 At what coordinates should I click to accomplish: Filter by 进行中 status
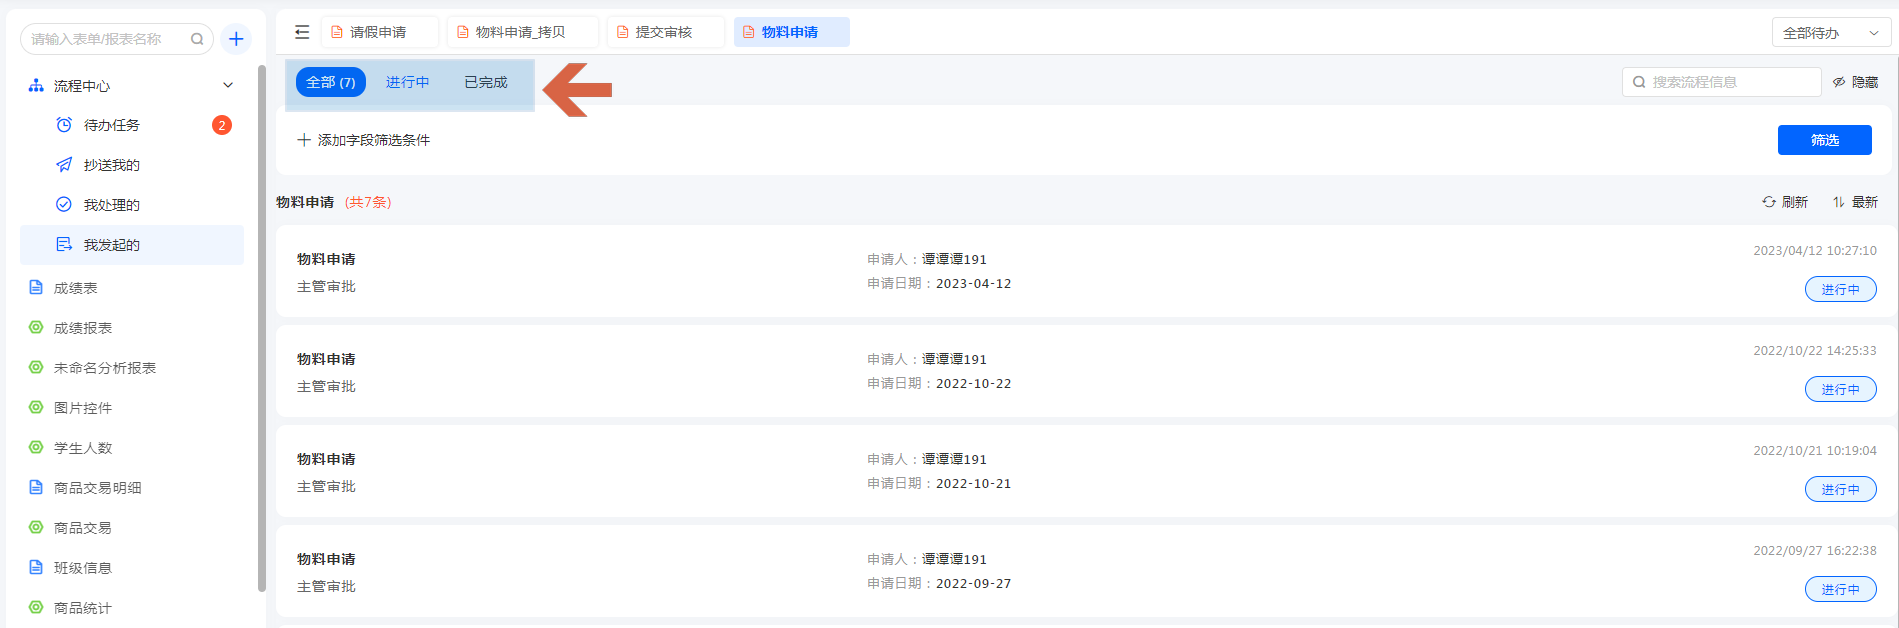tap(407, 82)
